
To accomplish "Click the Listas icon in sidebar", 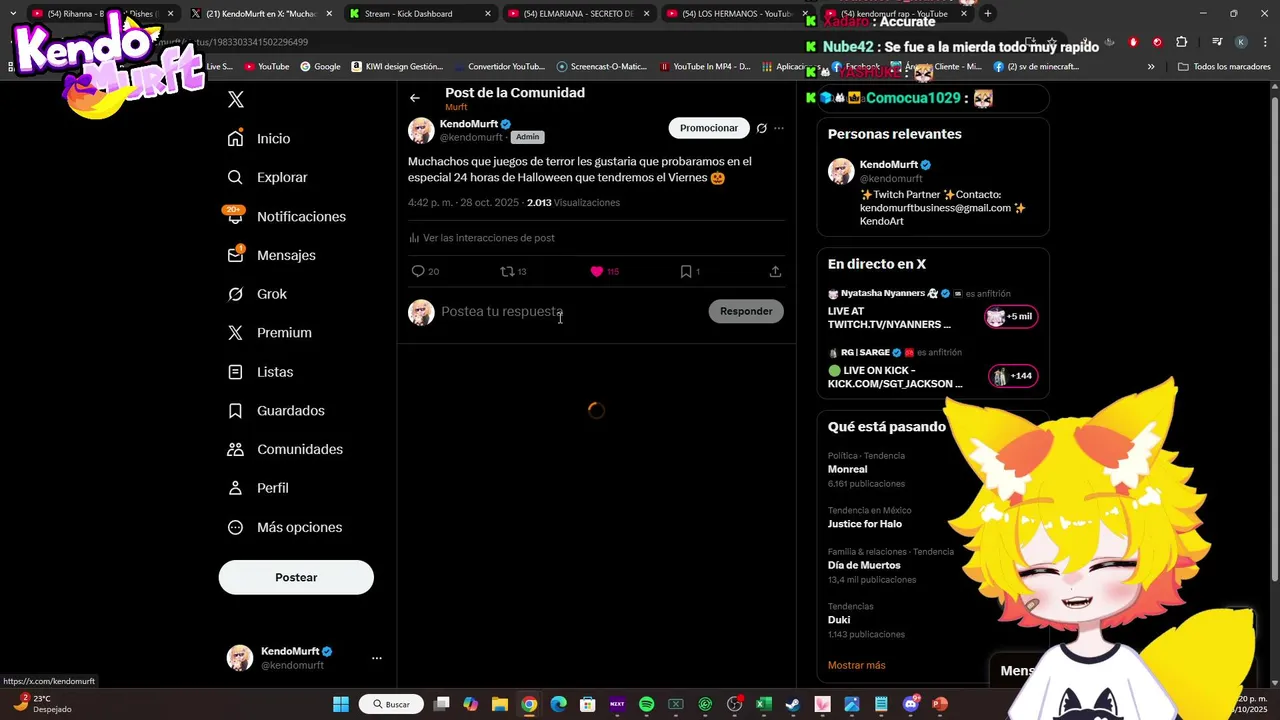I will pos(235,372).
